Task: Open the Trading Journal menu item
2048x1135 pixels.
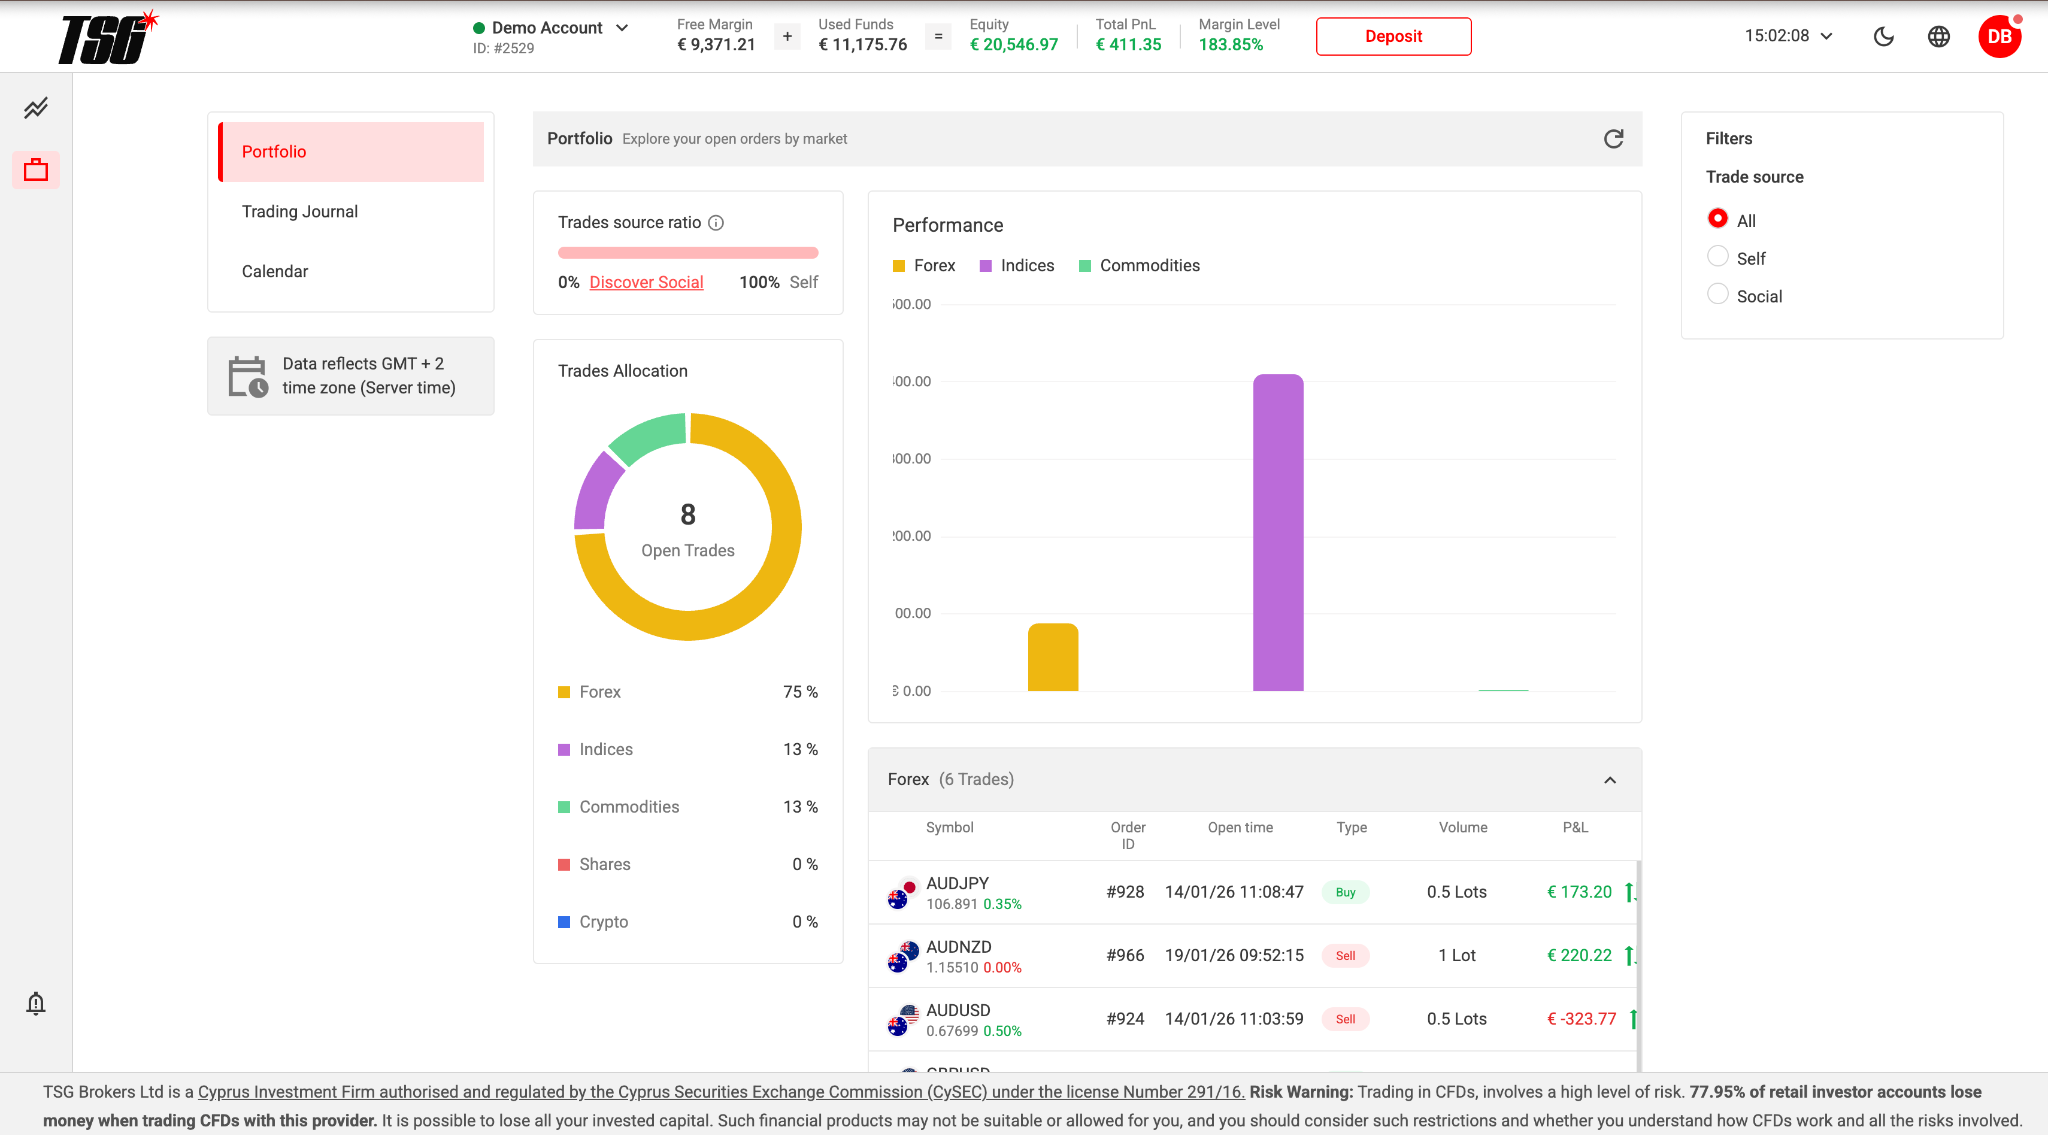Action: coord(351,212)
